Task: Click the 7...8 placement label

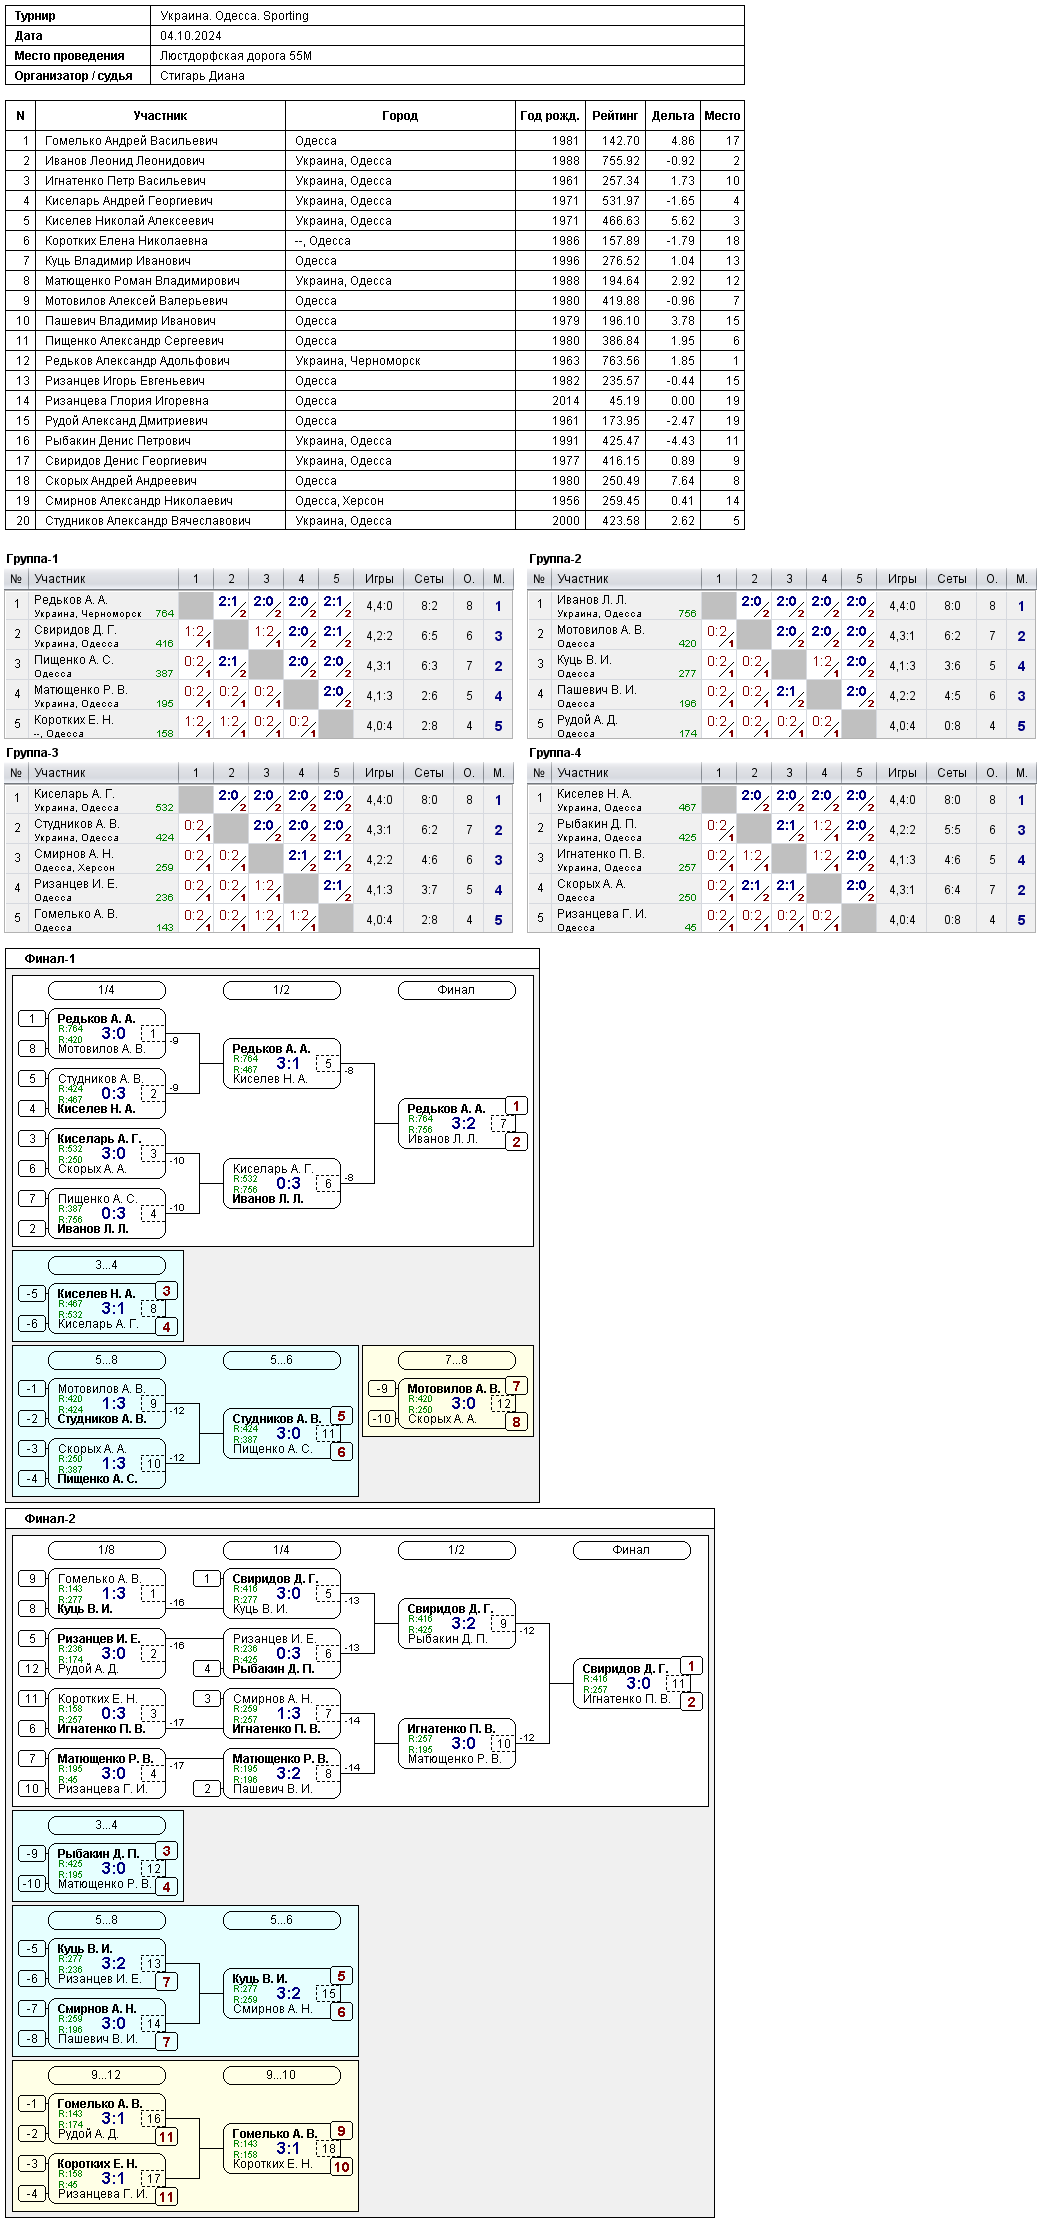Action: pyautogui.click(x=456, y=1360)
